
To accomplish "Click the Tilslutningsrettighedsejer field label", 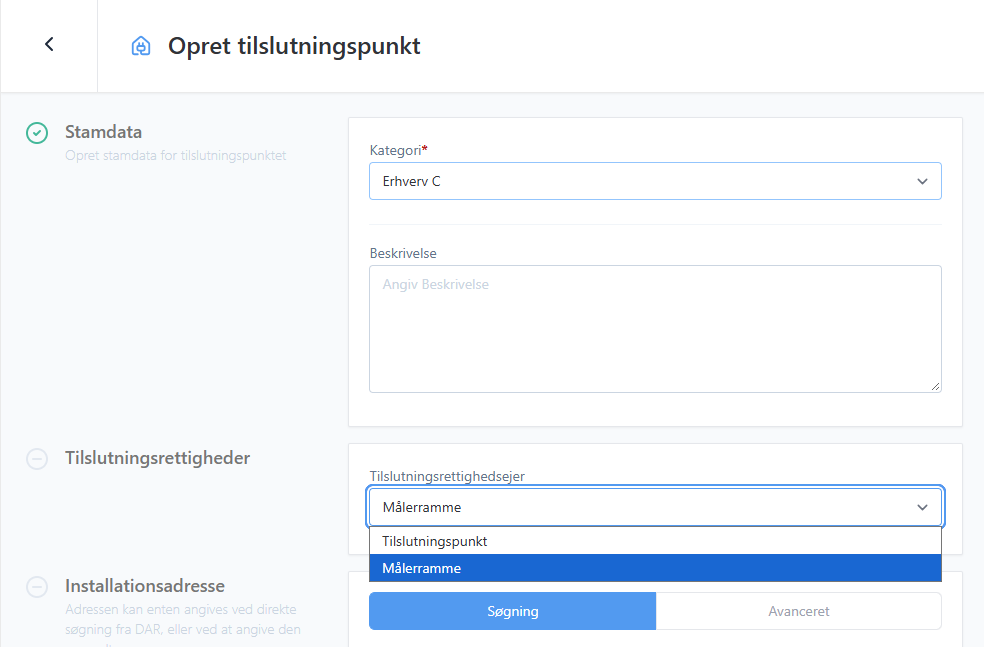I will click(447, 476).
